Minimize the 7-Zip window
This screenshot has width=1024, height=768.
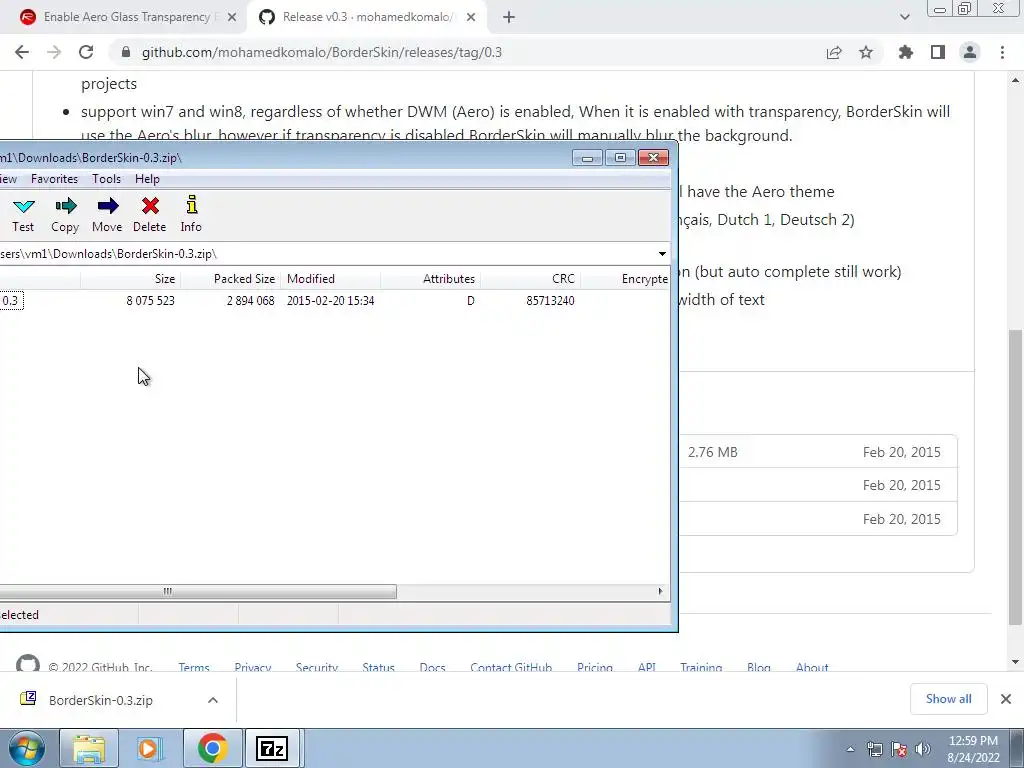pos(587,158)
